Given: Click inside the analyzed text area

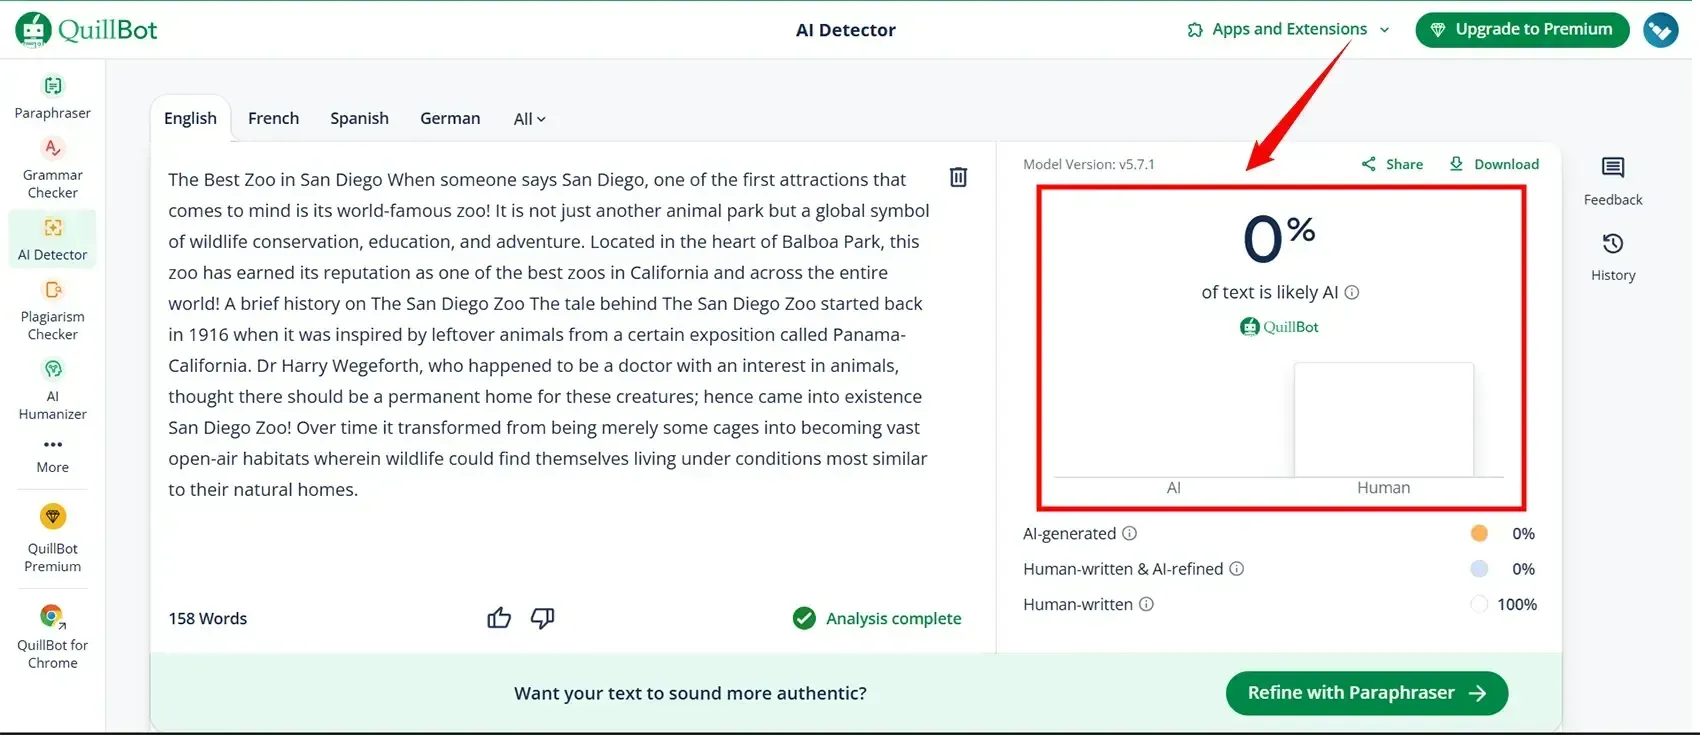Looking at the screenshot, I should 548,334.
